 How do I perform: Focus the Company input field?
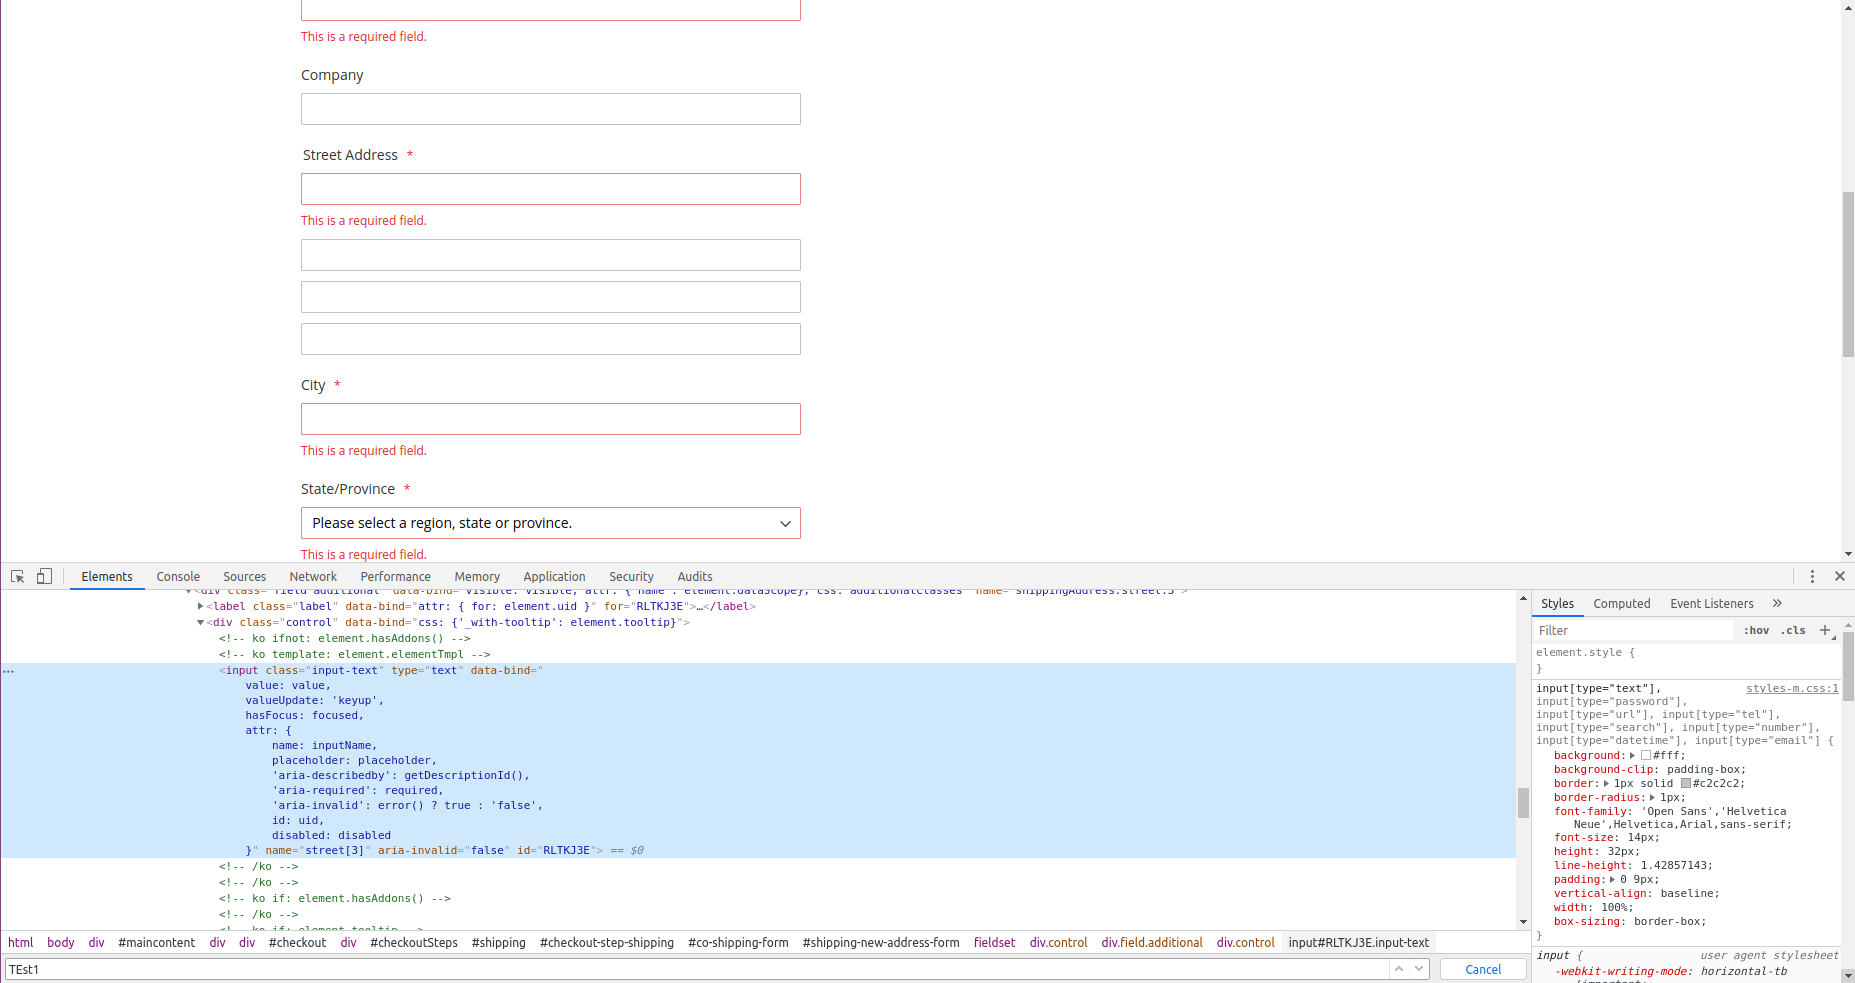[x=551, y=109]
